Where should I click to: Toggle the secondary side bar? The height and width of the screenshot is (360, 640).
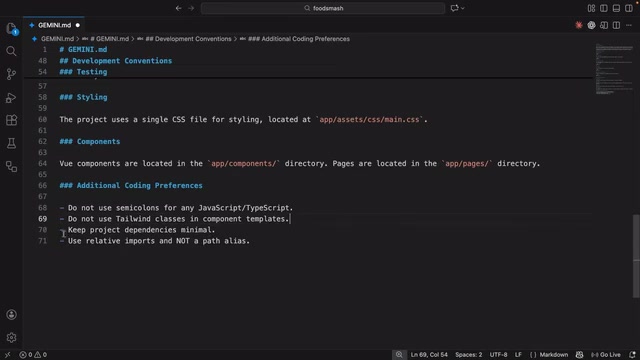(x=629, y=8)
